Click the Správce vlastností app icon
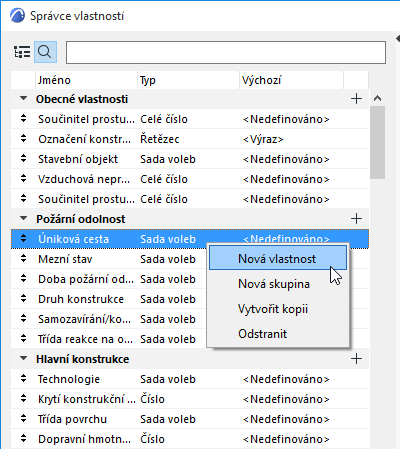The height and width of the screenshot is (449, 400). tap(17, 16)
